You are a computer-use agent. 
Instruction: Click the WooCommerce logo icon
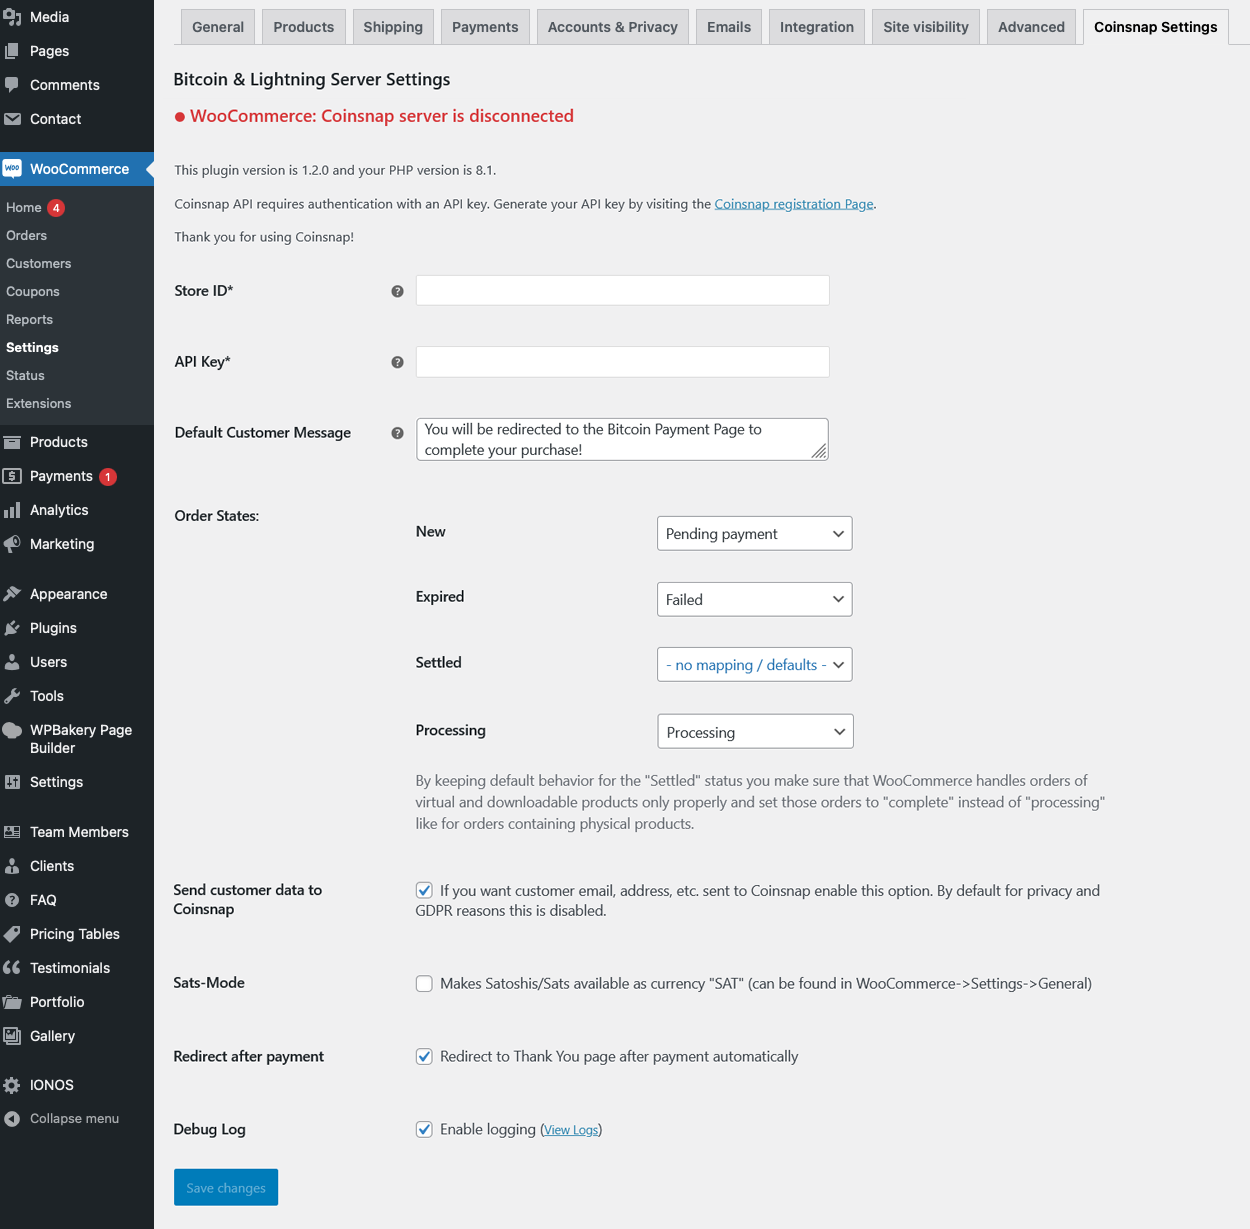tap(12, 169)
